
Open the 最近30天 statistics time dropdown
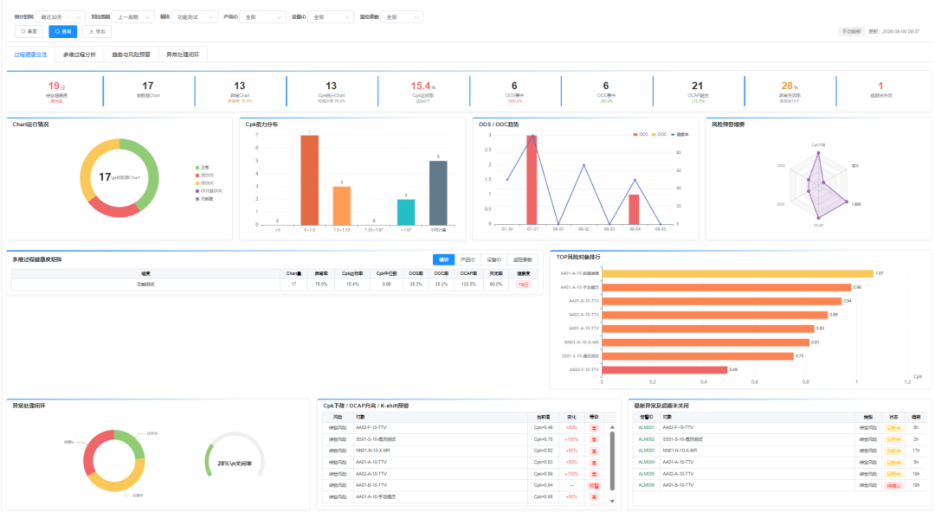tap(60, 17)
